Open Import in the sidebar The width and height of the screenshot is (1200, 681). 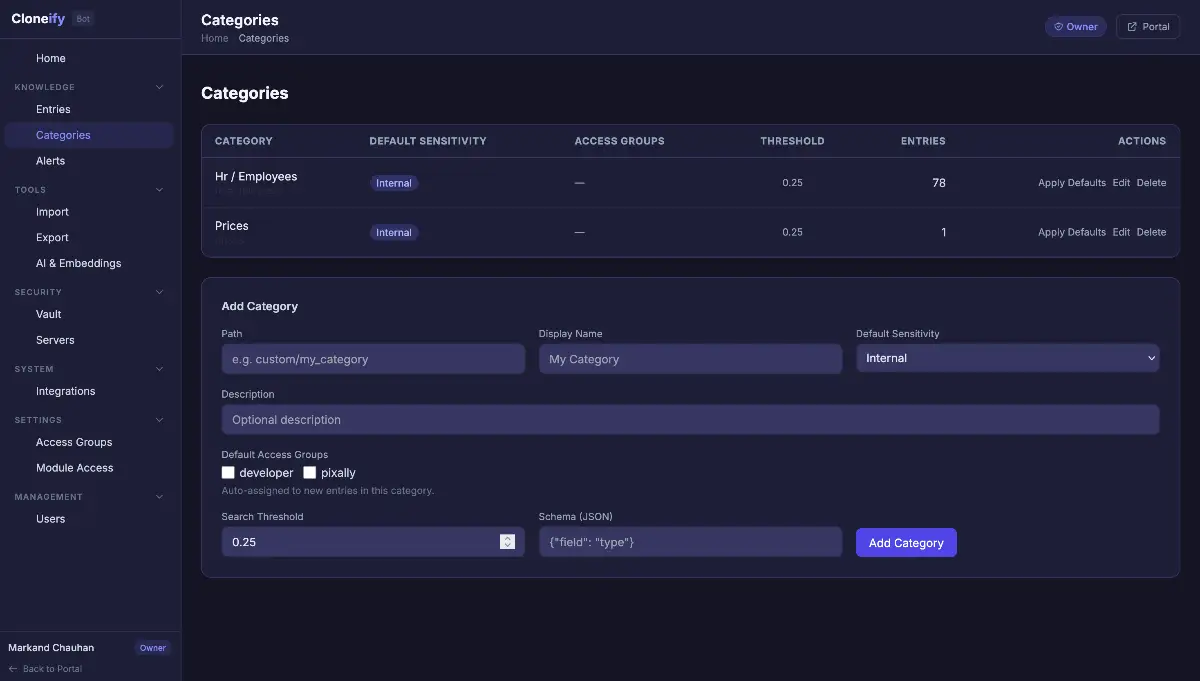(x=89, y=212)
